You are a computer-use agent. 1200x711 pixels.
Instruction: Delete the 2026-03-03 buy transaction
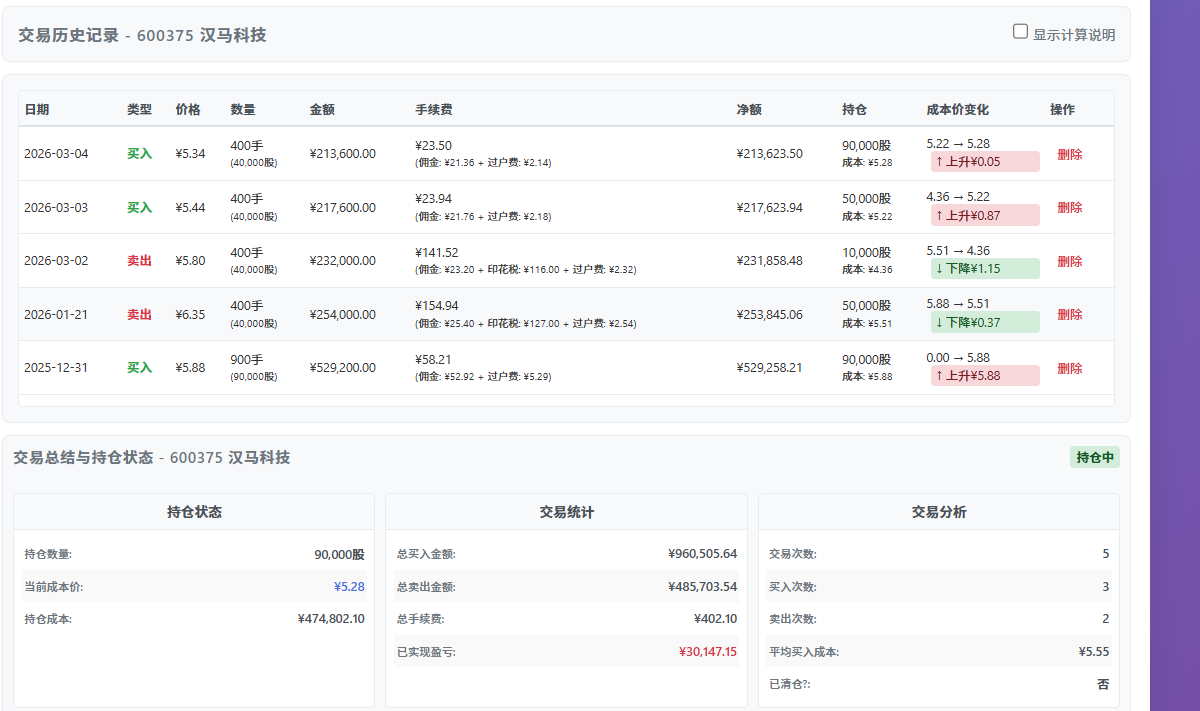1069,207
